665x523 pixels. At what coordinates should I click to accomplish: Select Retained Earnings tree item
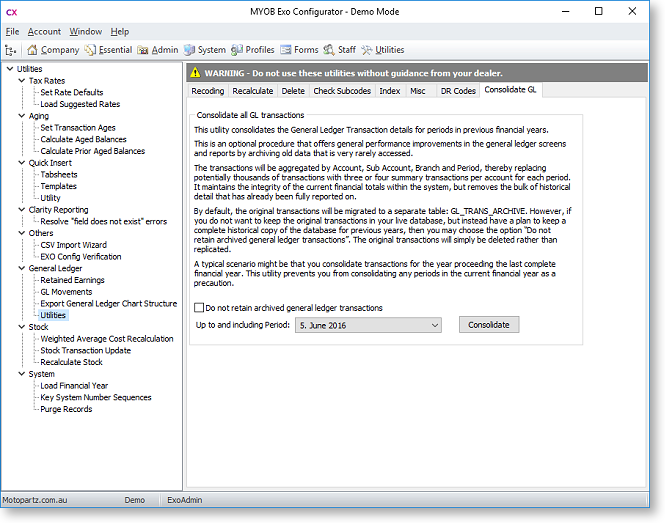[72, 280]
